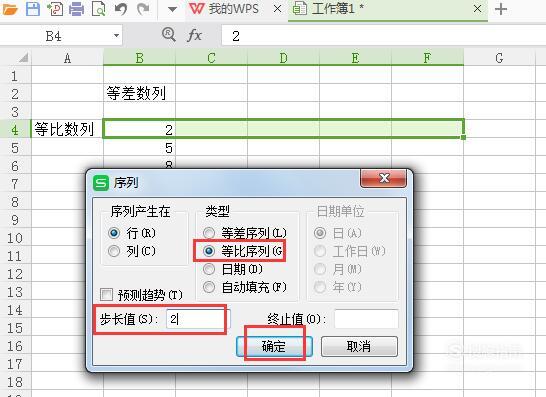Click the 终止值(O) input field
Viewport: 546px width, 397px height.
point(366,319)
